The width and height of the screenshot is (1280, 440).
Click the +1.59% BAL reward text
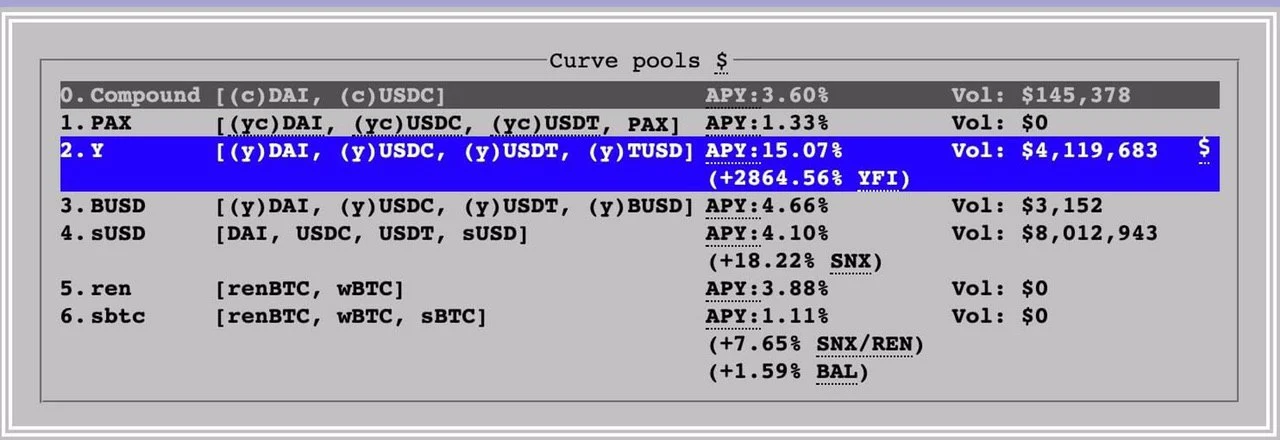tap(787, 372)
